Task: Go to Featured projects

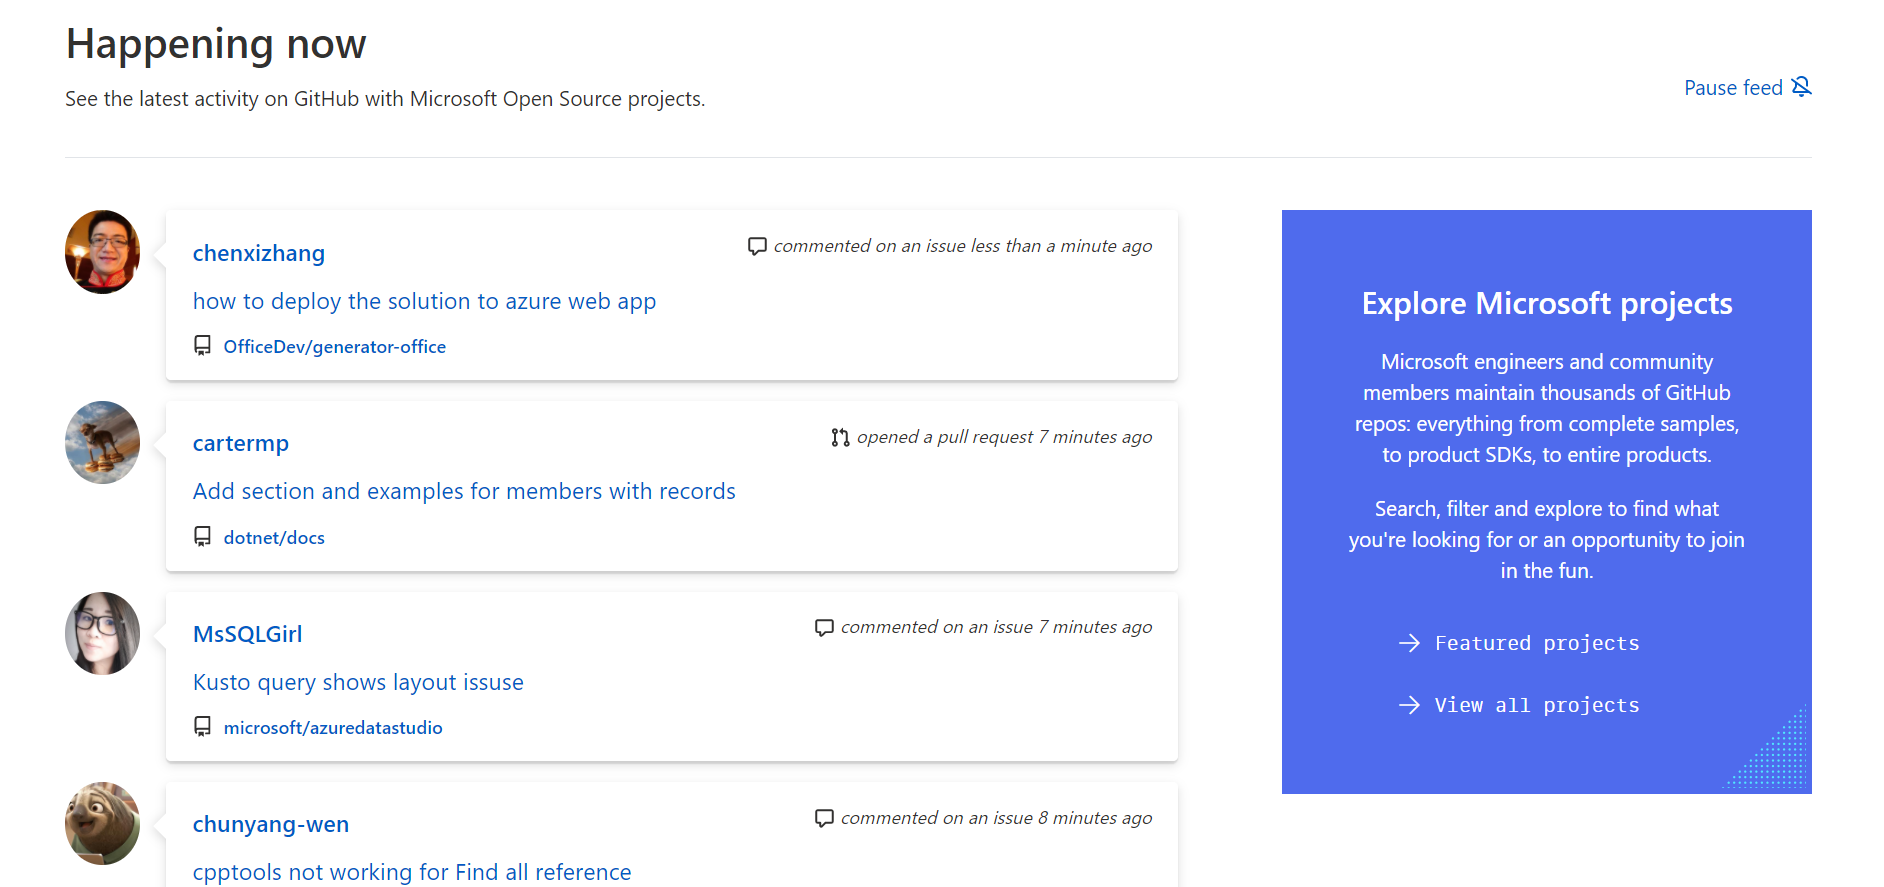Action: (1536, 643)
